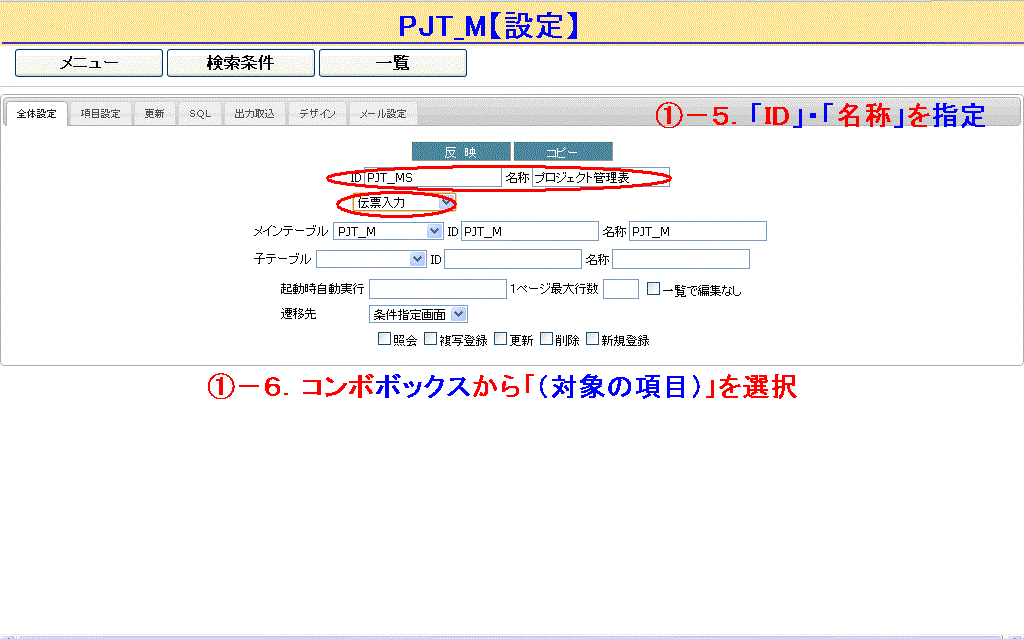This screenshot has width=1024, height=639.
Task: Click the メニュー button
Action: pyautogui.click(x=89, y=63)
